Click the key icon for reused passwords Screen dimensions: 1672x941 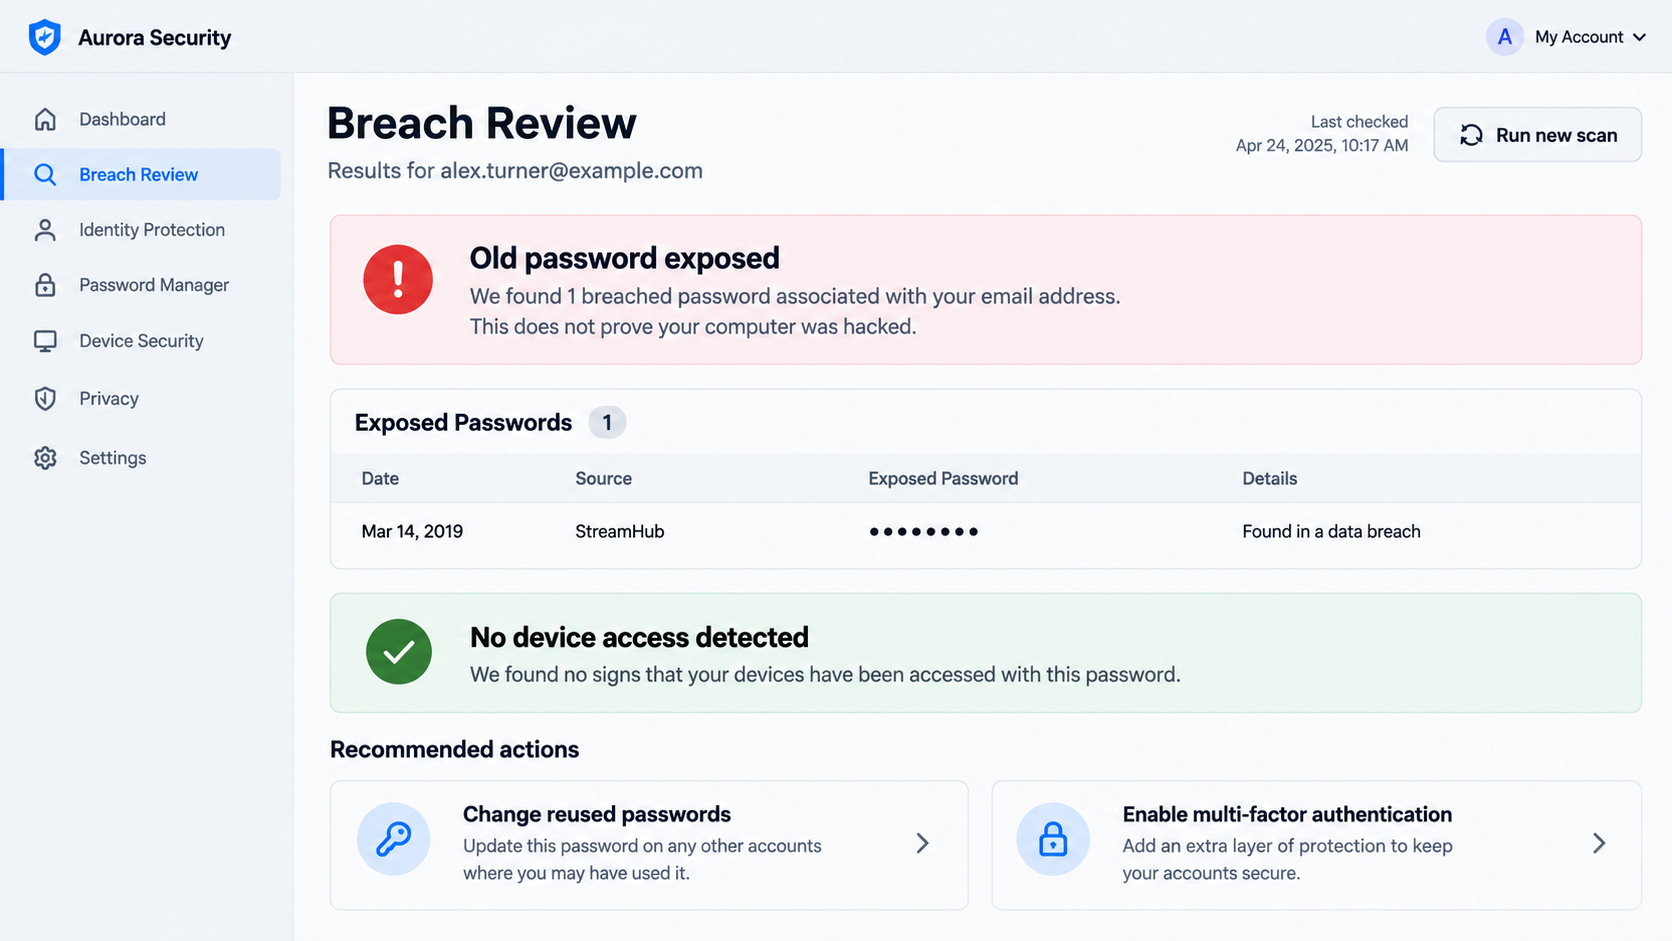pyautogui.click(x=393, y=839)
